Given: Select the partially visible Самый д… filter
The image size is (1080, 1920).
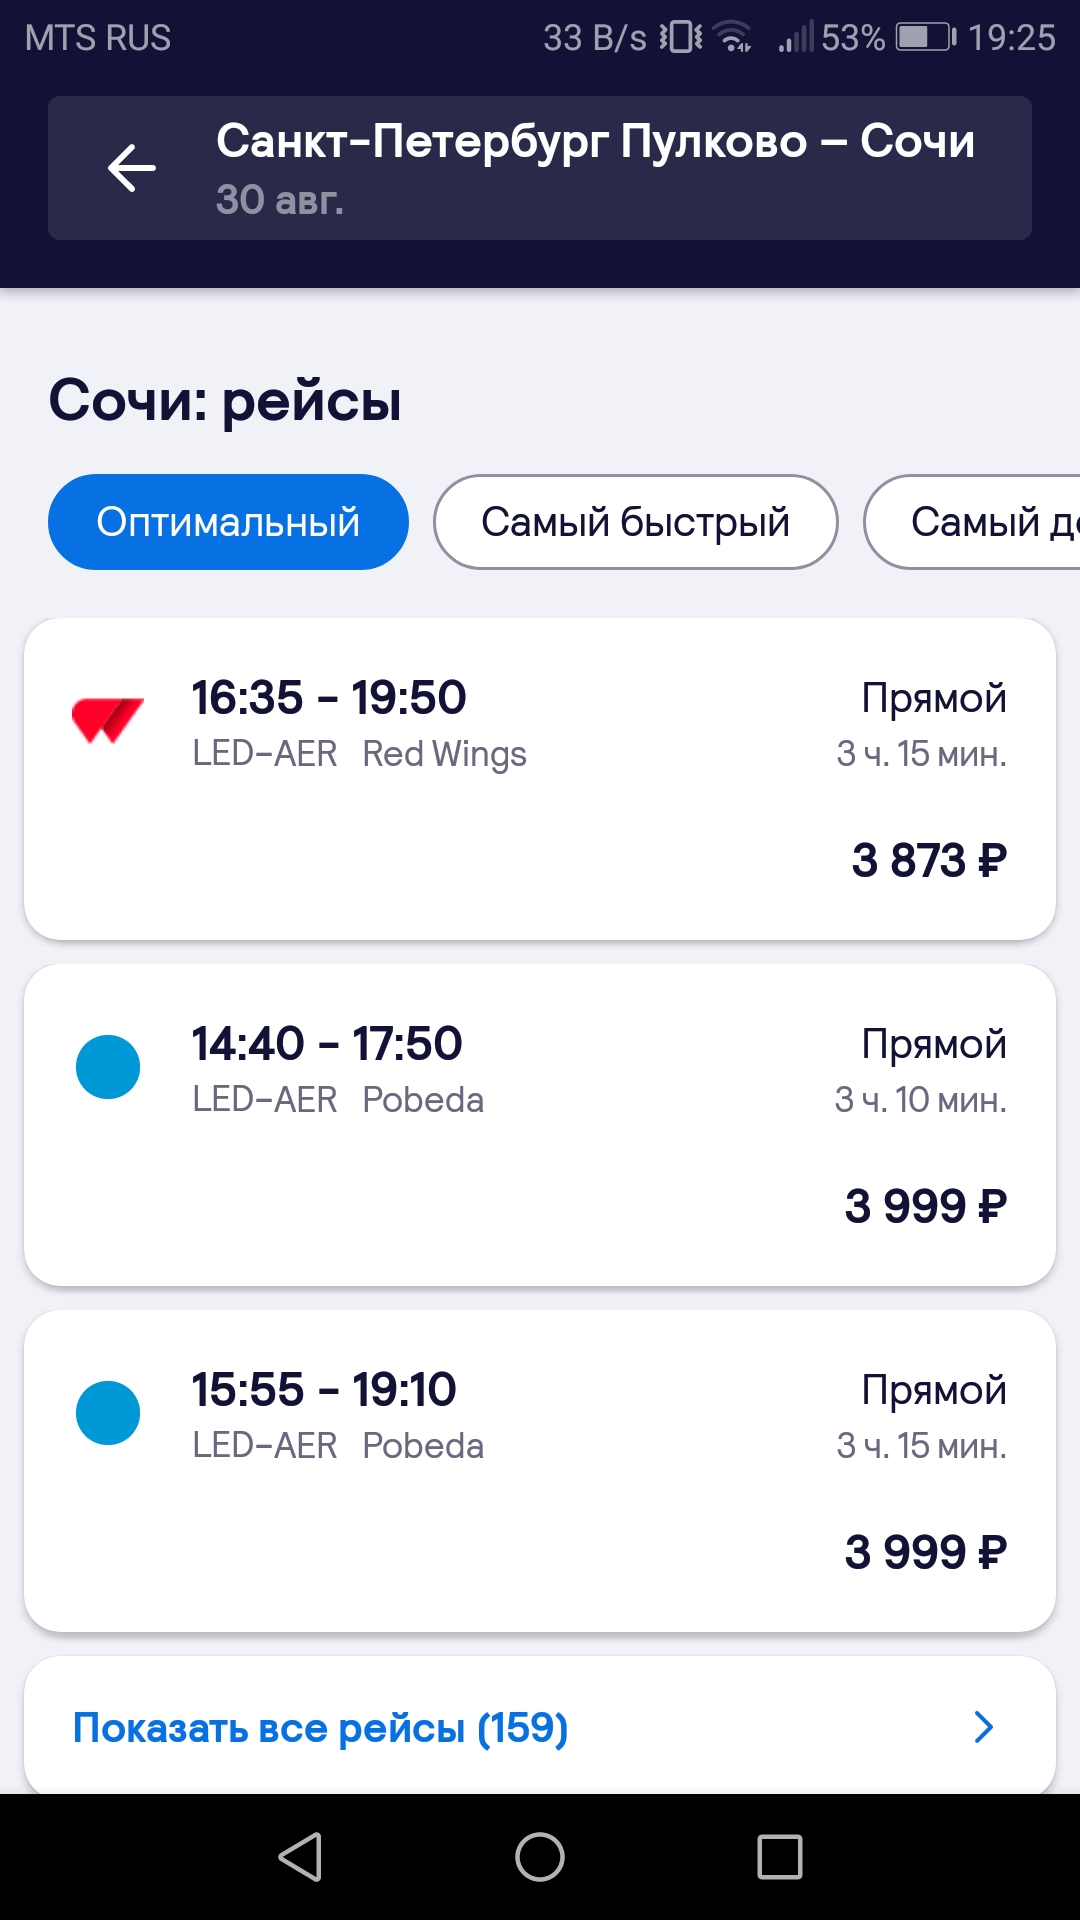Looking at the screenshot, I should tap(972, 522).
